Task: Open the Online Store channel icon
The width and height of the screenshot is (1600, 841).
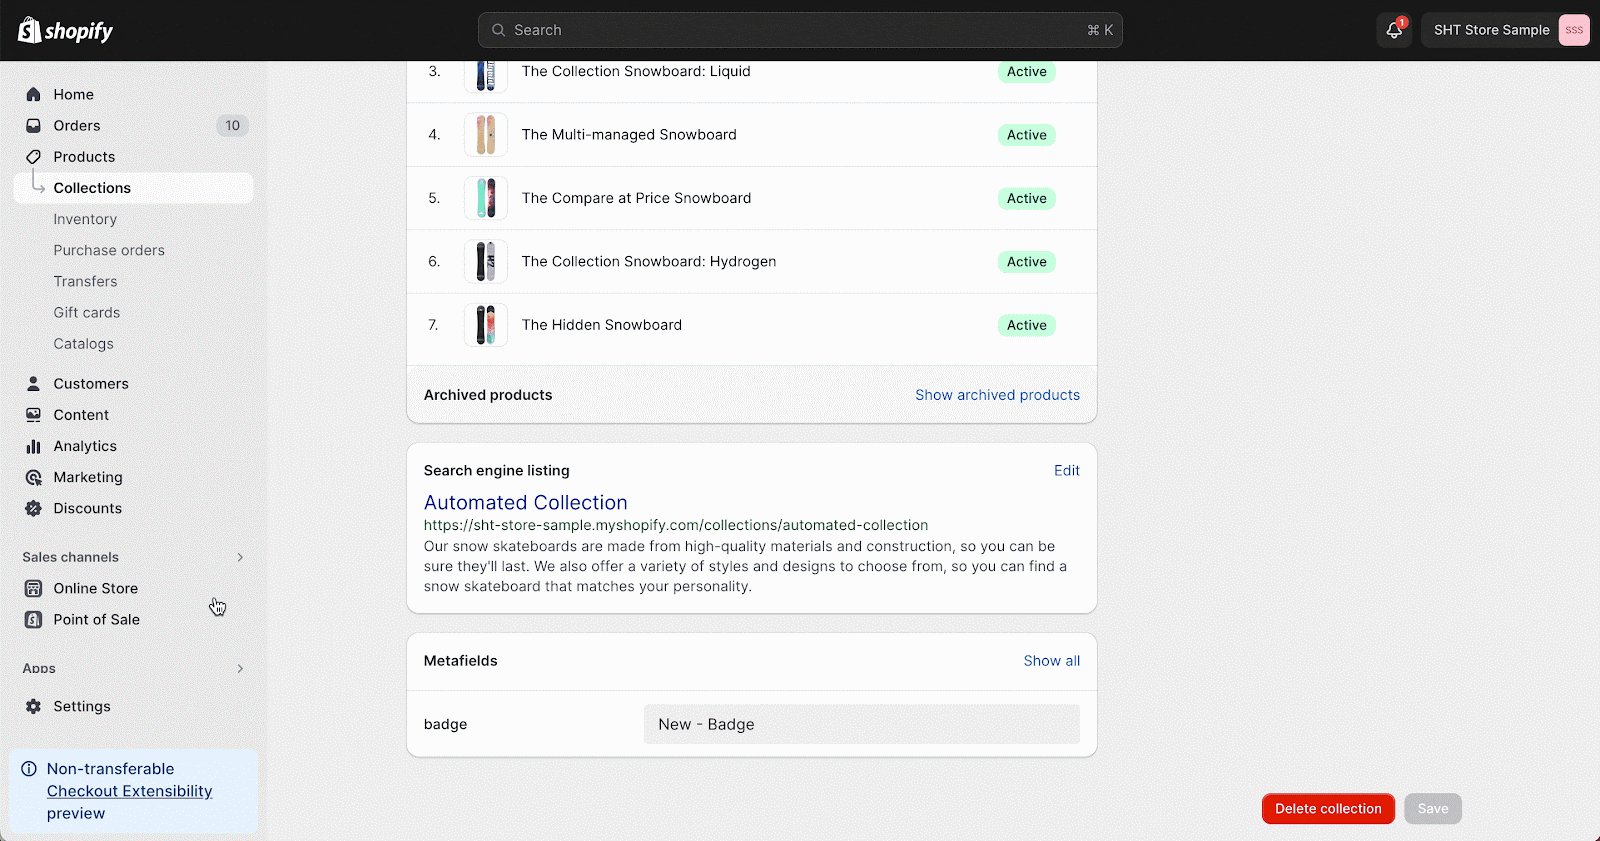Action: click(x=33, y=588)
